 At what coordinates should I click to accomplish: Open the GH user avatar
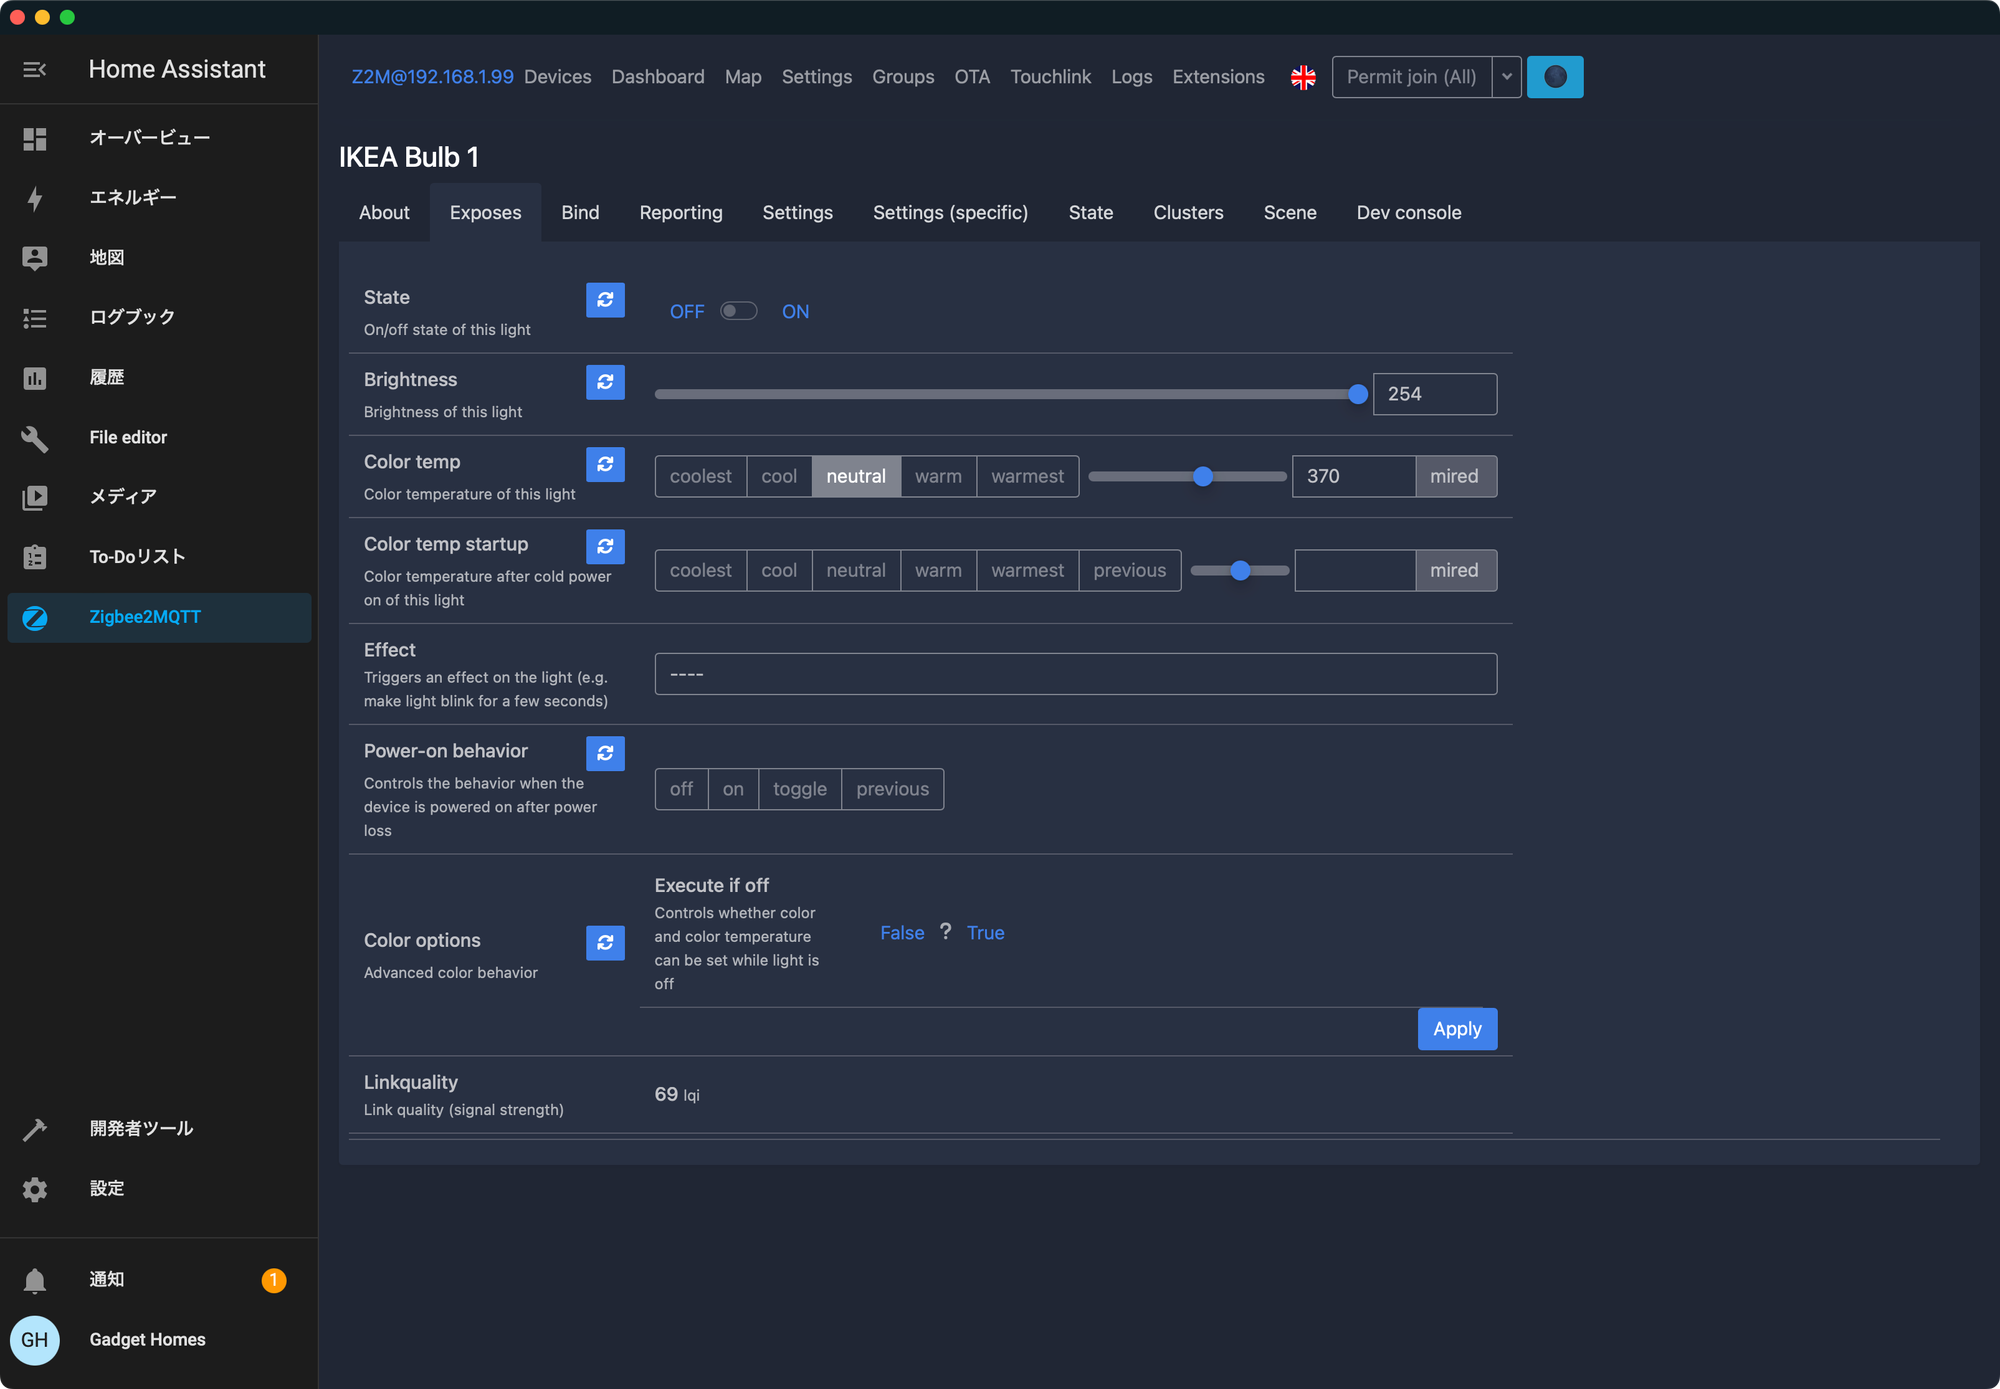[x=35, y=1340]
